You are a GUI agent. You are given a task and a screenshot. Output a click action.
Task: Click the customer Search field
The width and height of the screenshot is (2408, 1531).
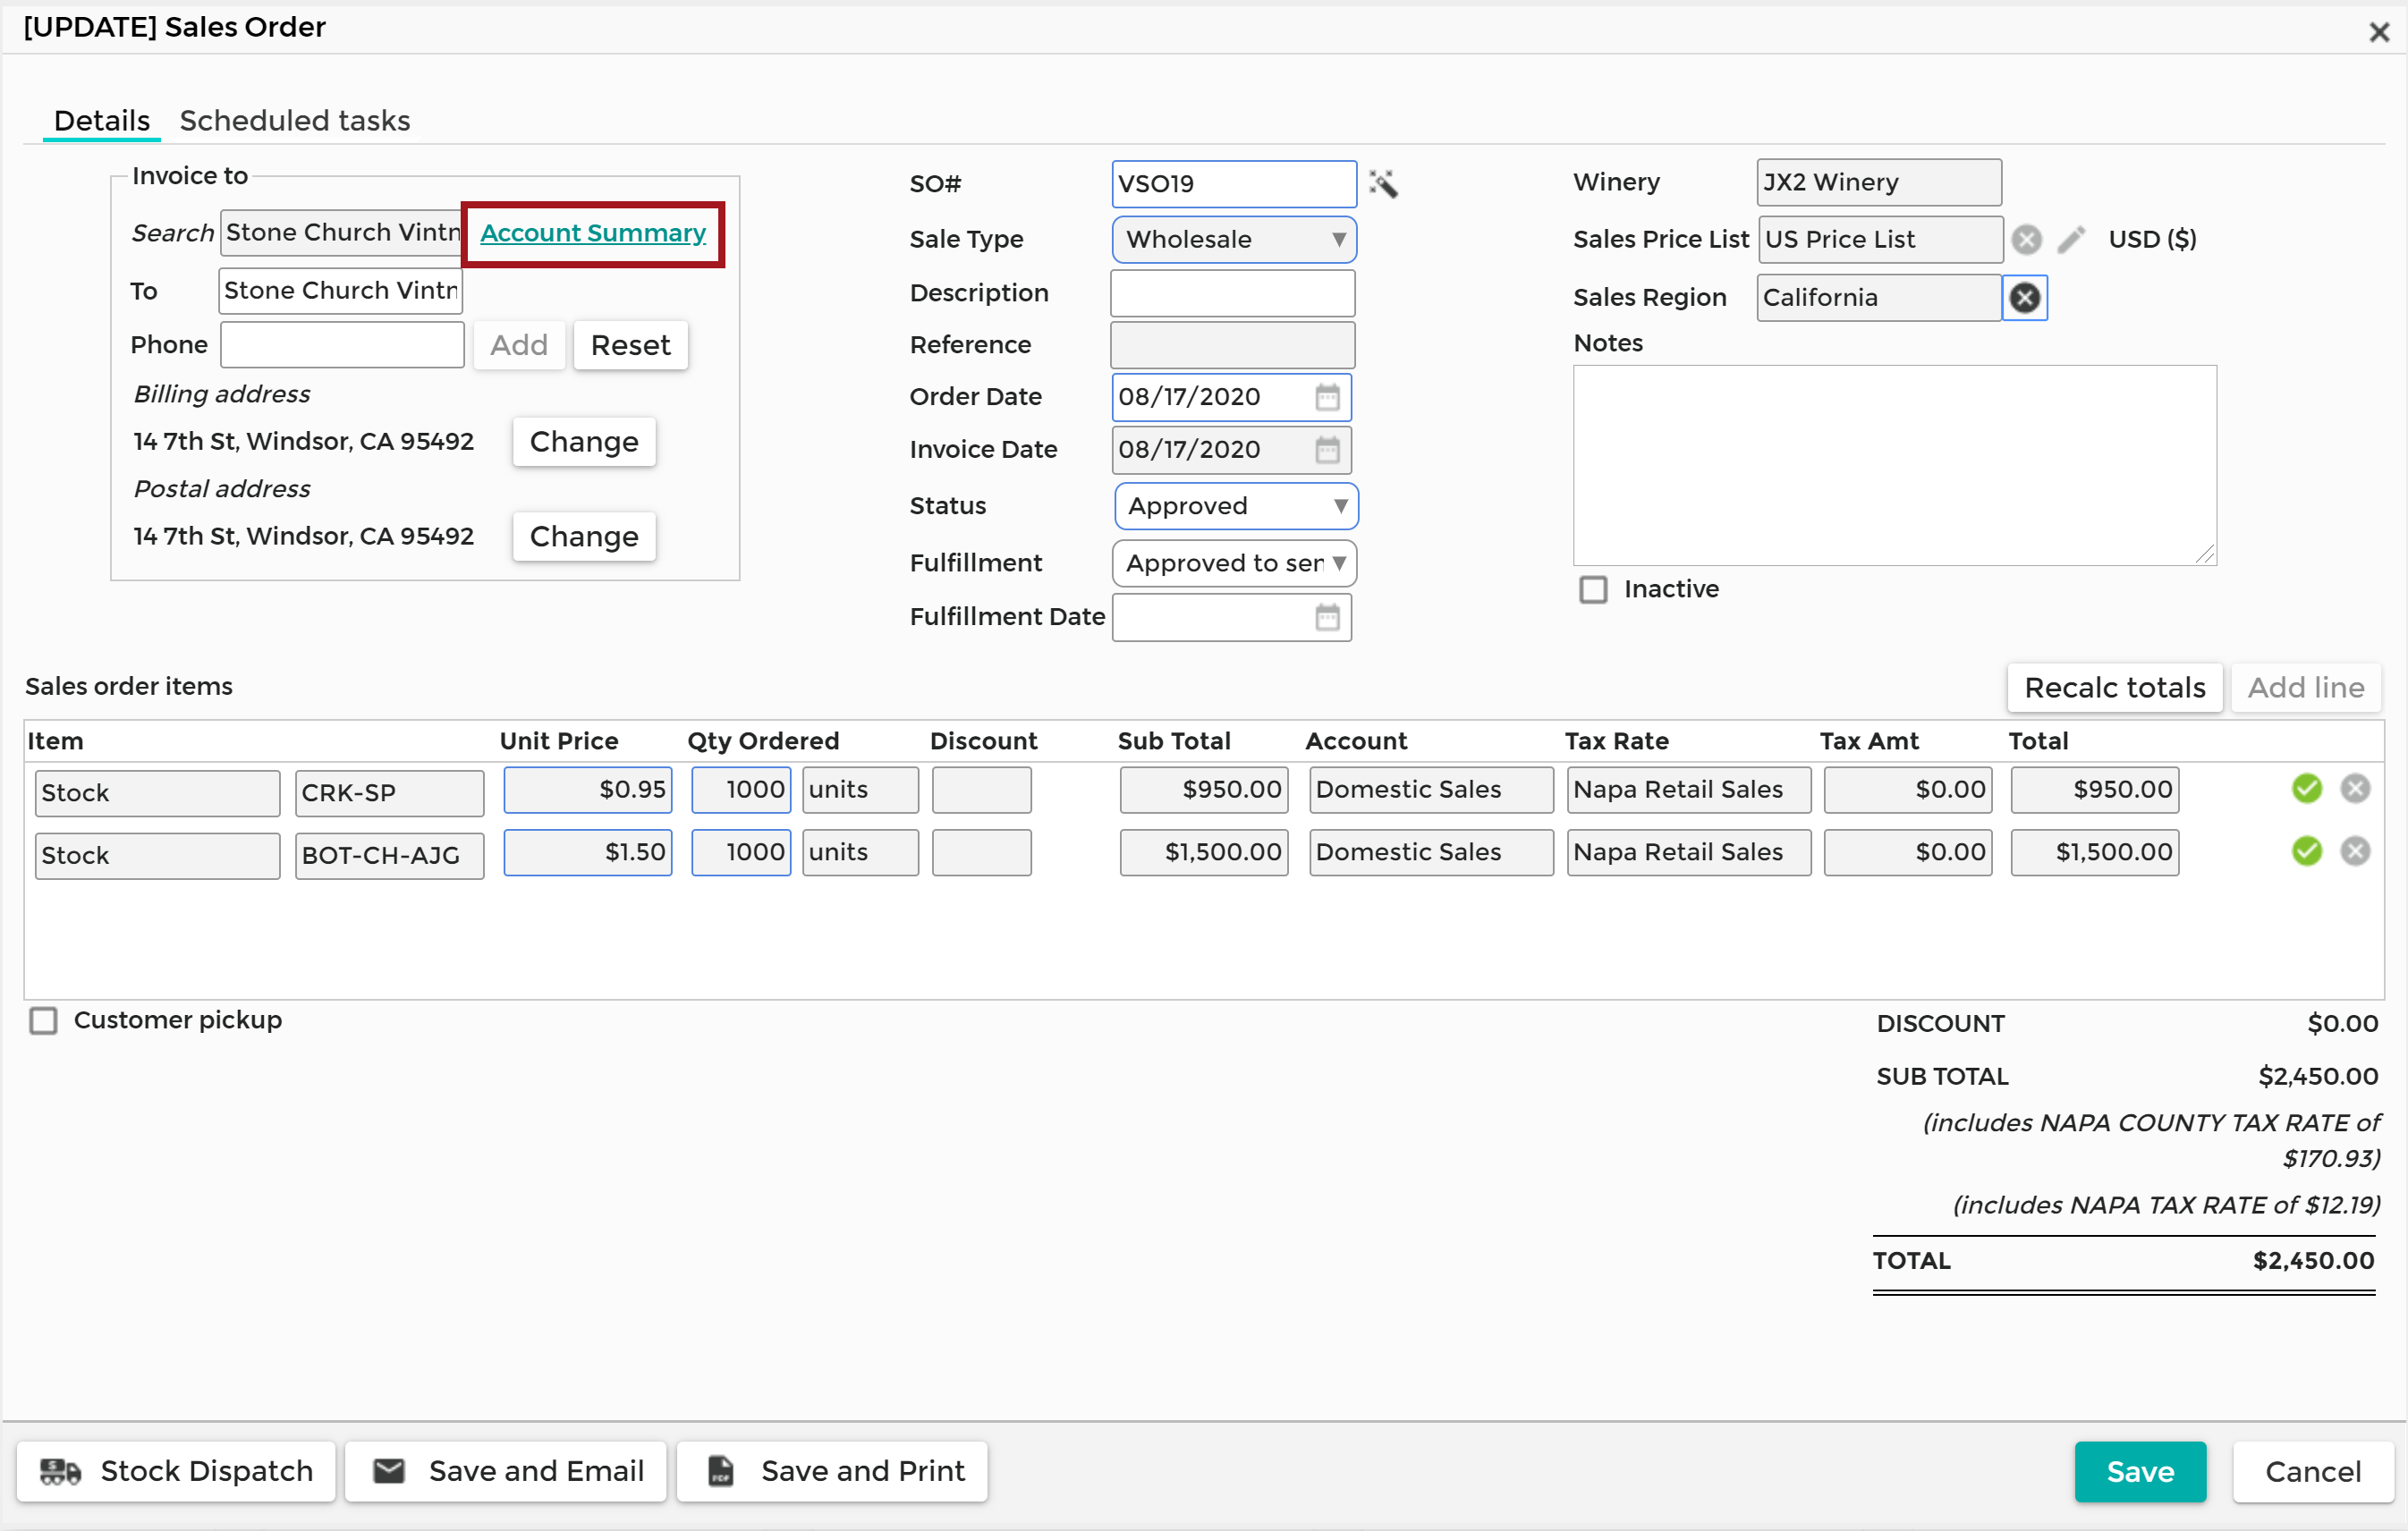point(341,233)
